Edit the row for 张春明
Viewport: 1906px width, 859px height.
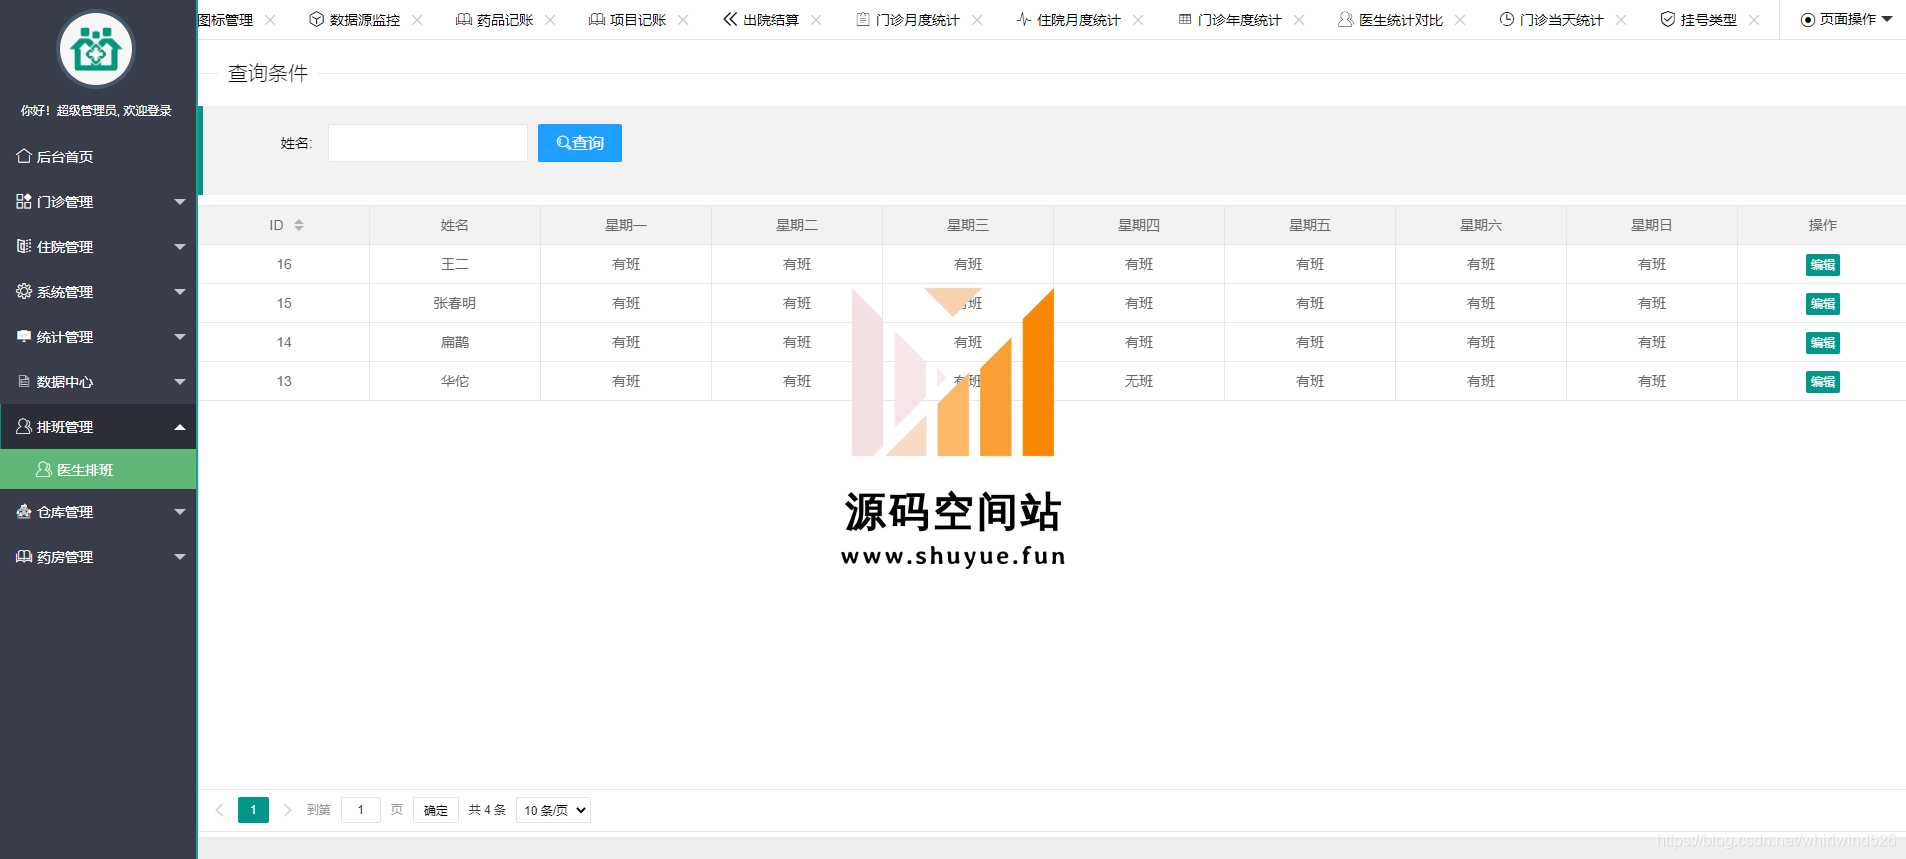tap(1823, 304)
